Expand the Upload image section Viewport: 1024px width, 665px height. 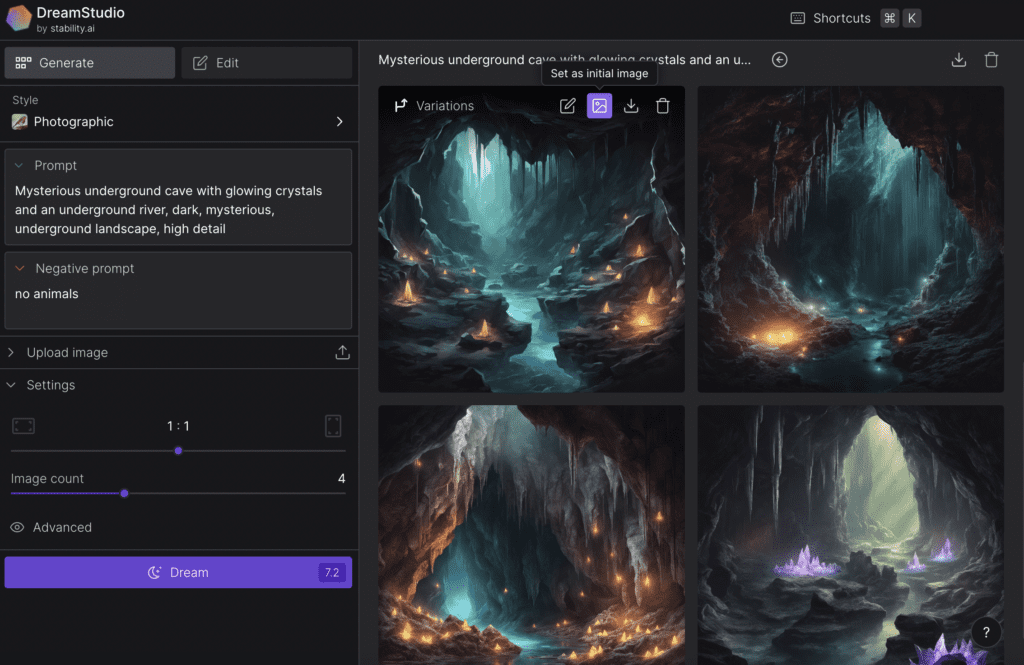coord(12,353)
